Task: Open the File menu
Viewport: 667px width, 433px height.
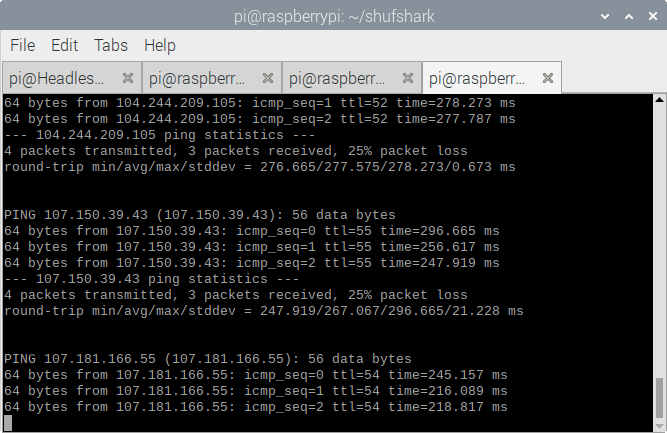Action: 23,45
